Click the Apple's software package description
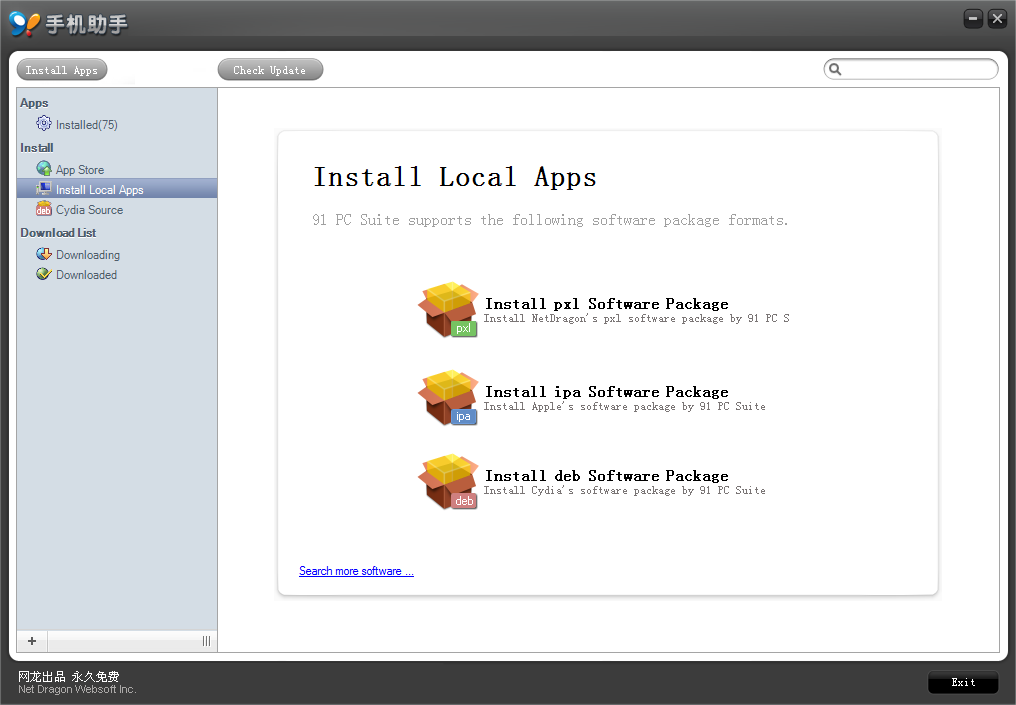 pyautogui.click(x=625, y=407)
